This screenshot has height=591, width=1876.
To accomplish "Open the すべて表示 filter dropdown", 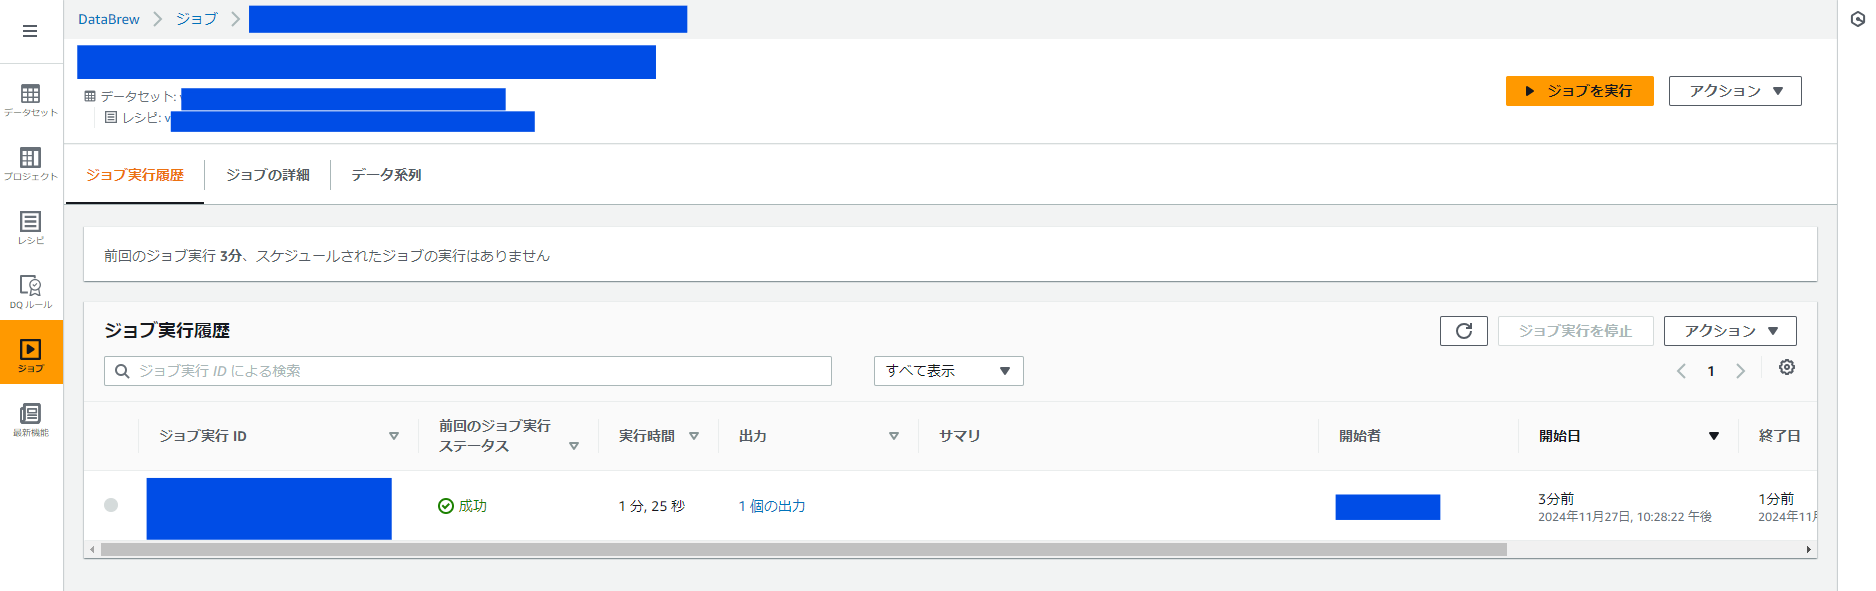I will tap(948, 371).
